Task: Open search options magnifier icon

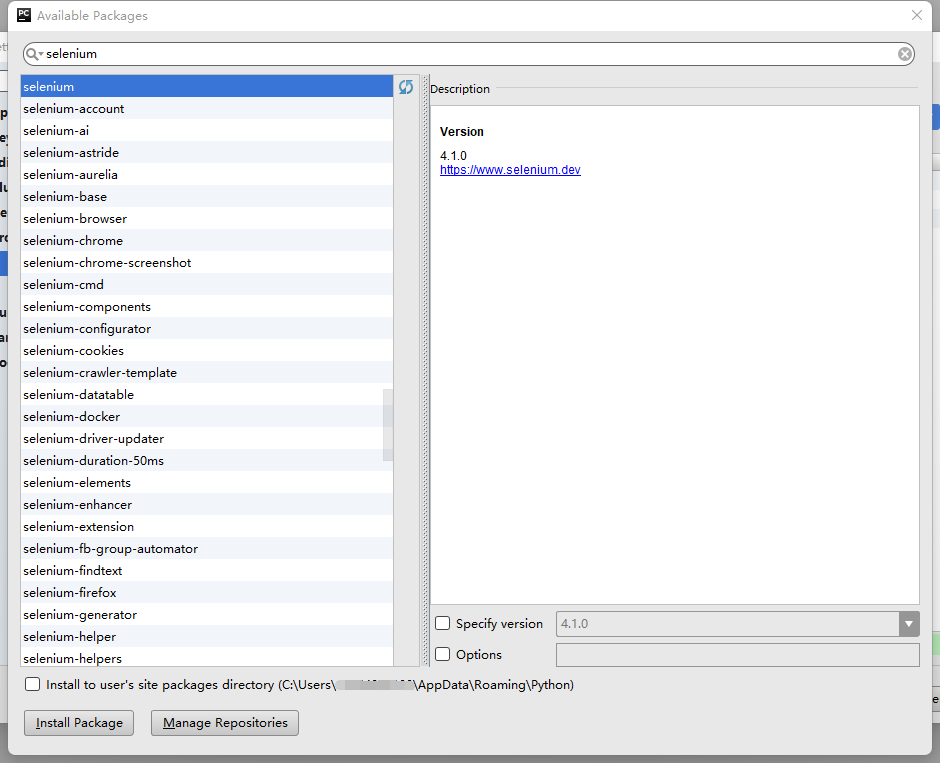Action: [34, 54]
